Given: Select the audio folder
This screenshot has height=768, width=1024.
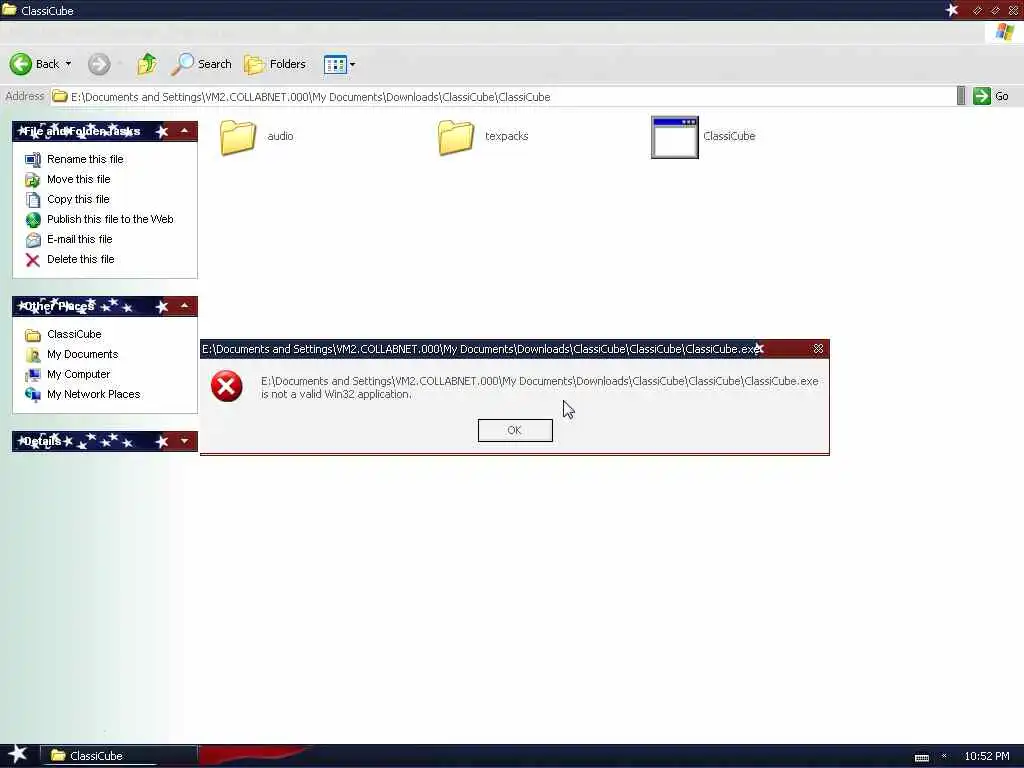Looking at the screenshot, I should click(x=257, y=136).
